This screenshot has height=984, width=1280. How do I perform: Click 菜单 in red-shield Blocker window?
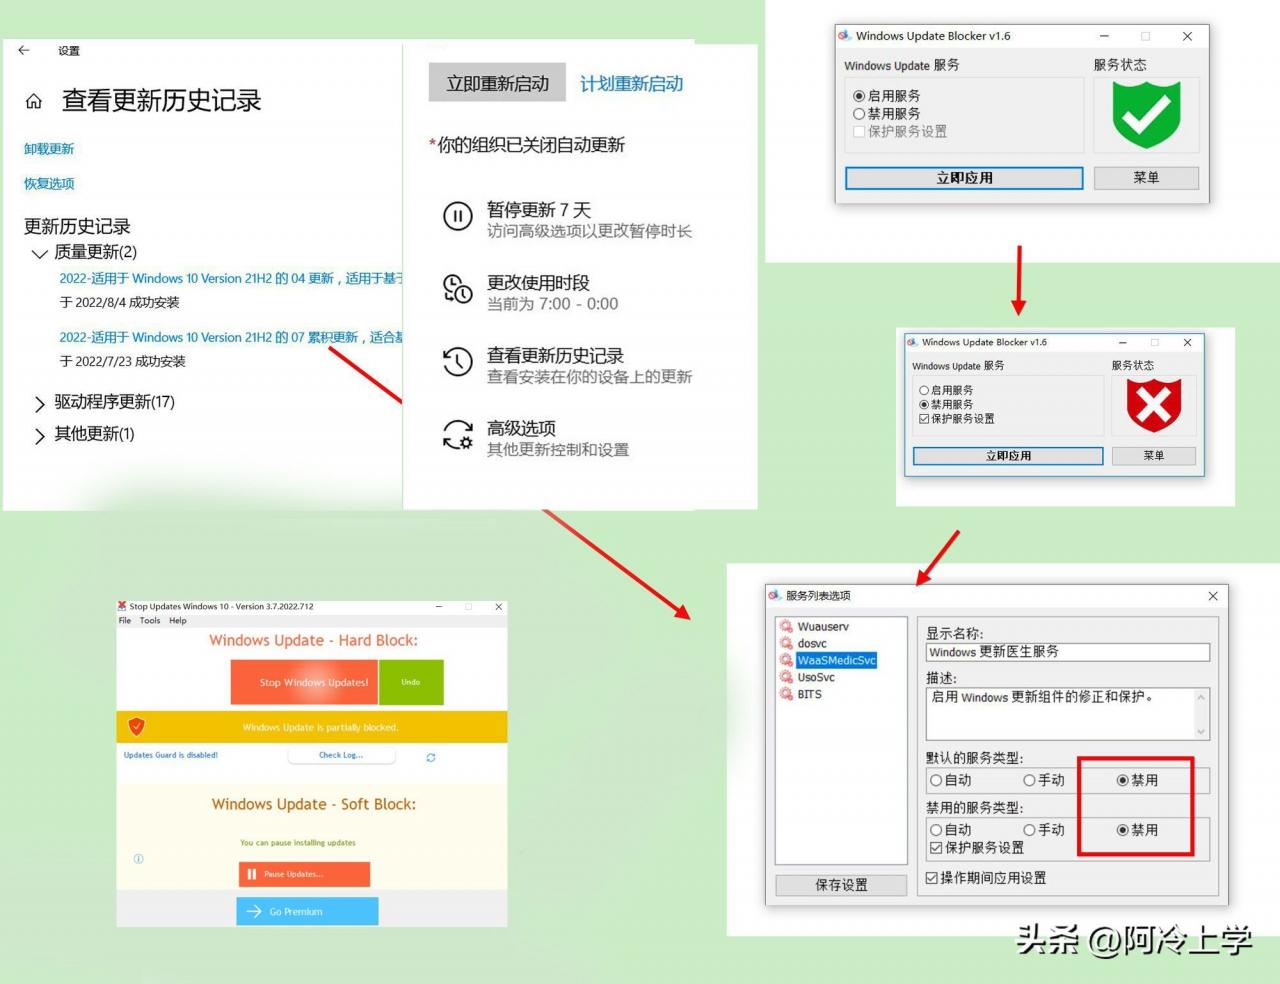(1154, 456)
